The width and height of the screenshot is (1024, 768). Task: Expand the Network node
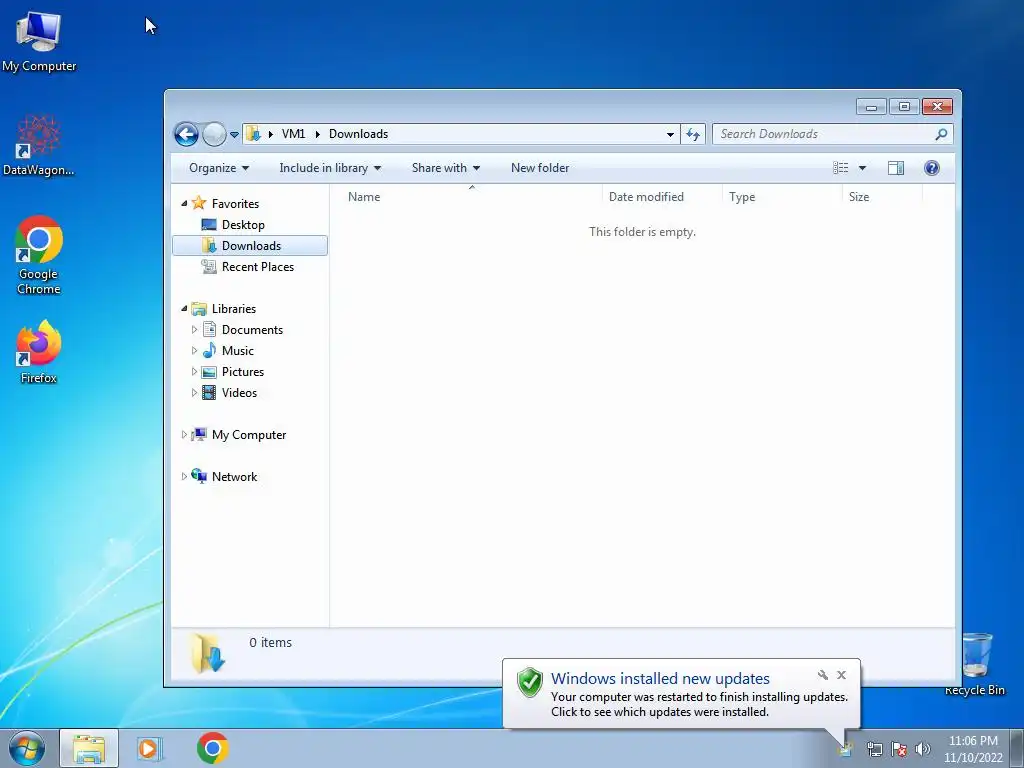tap(184, 477)
